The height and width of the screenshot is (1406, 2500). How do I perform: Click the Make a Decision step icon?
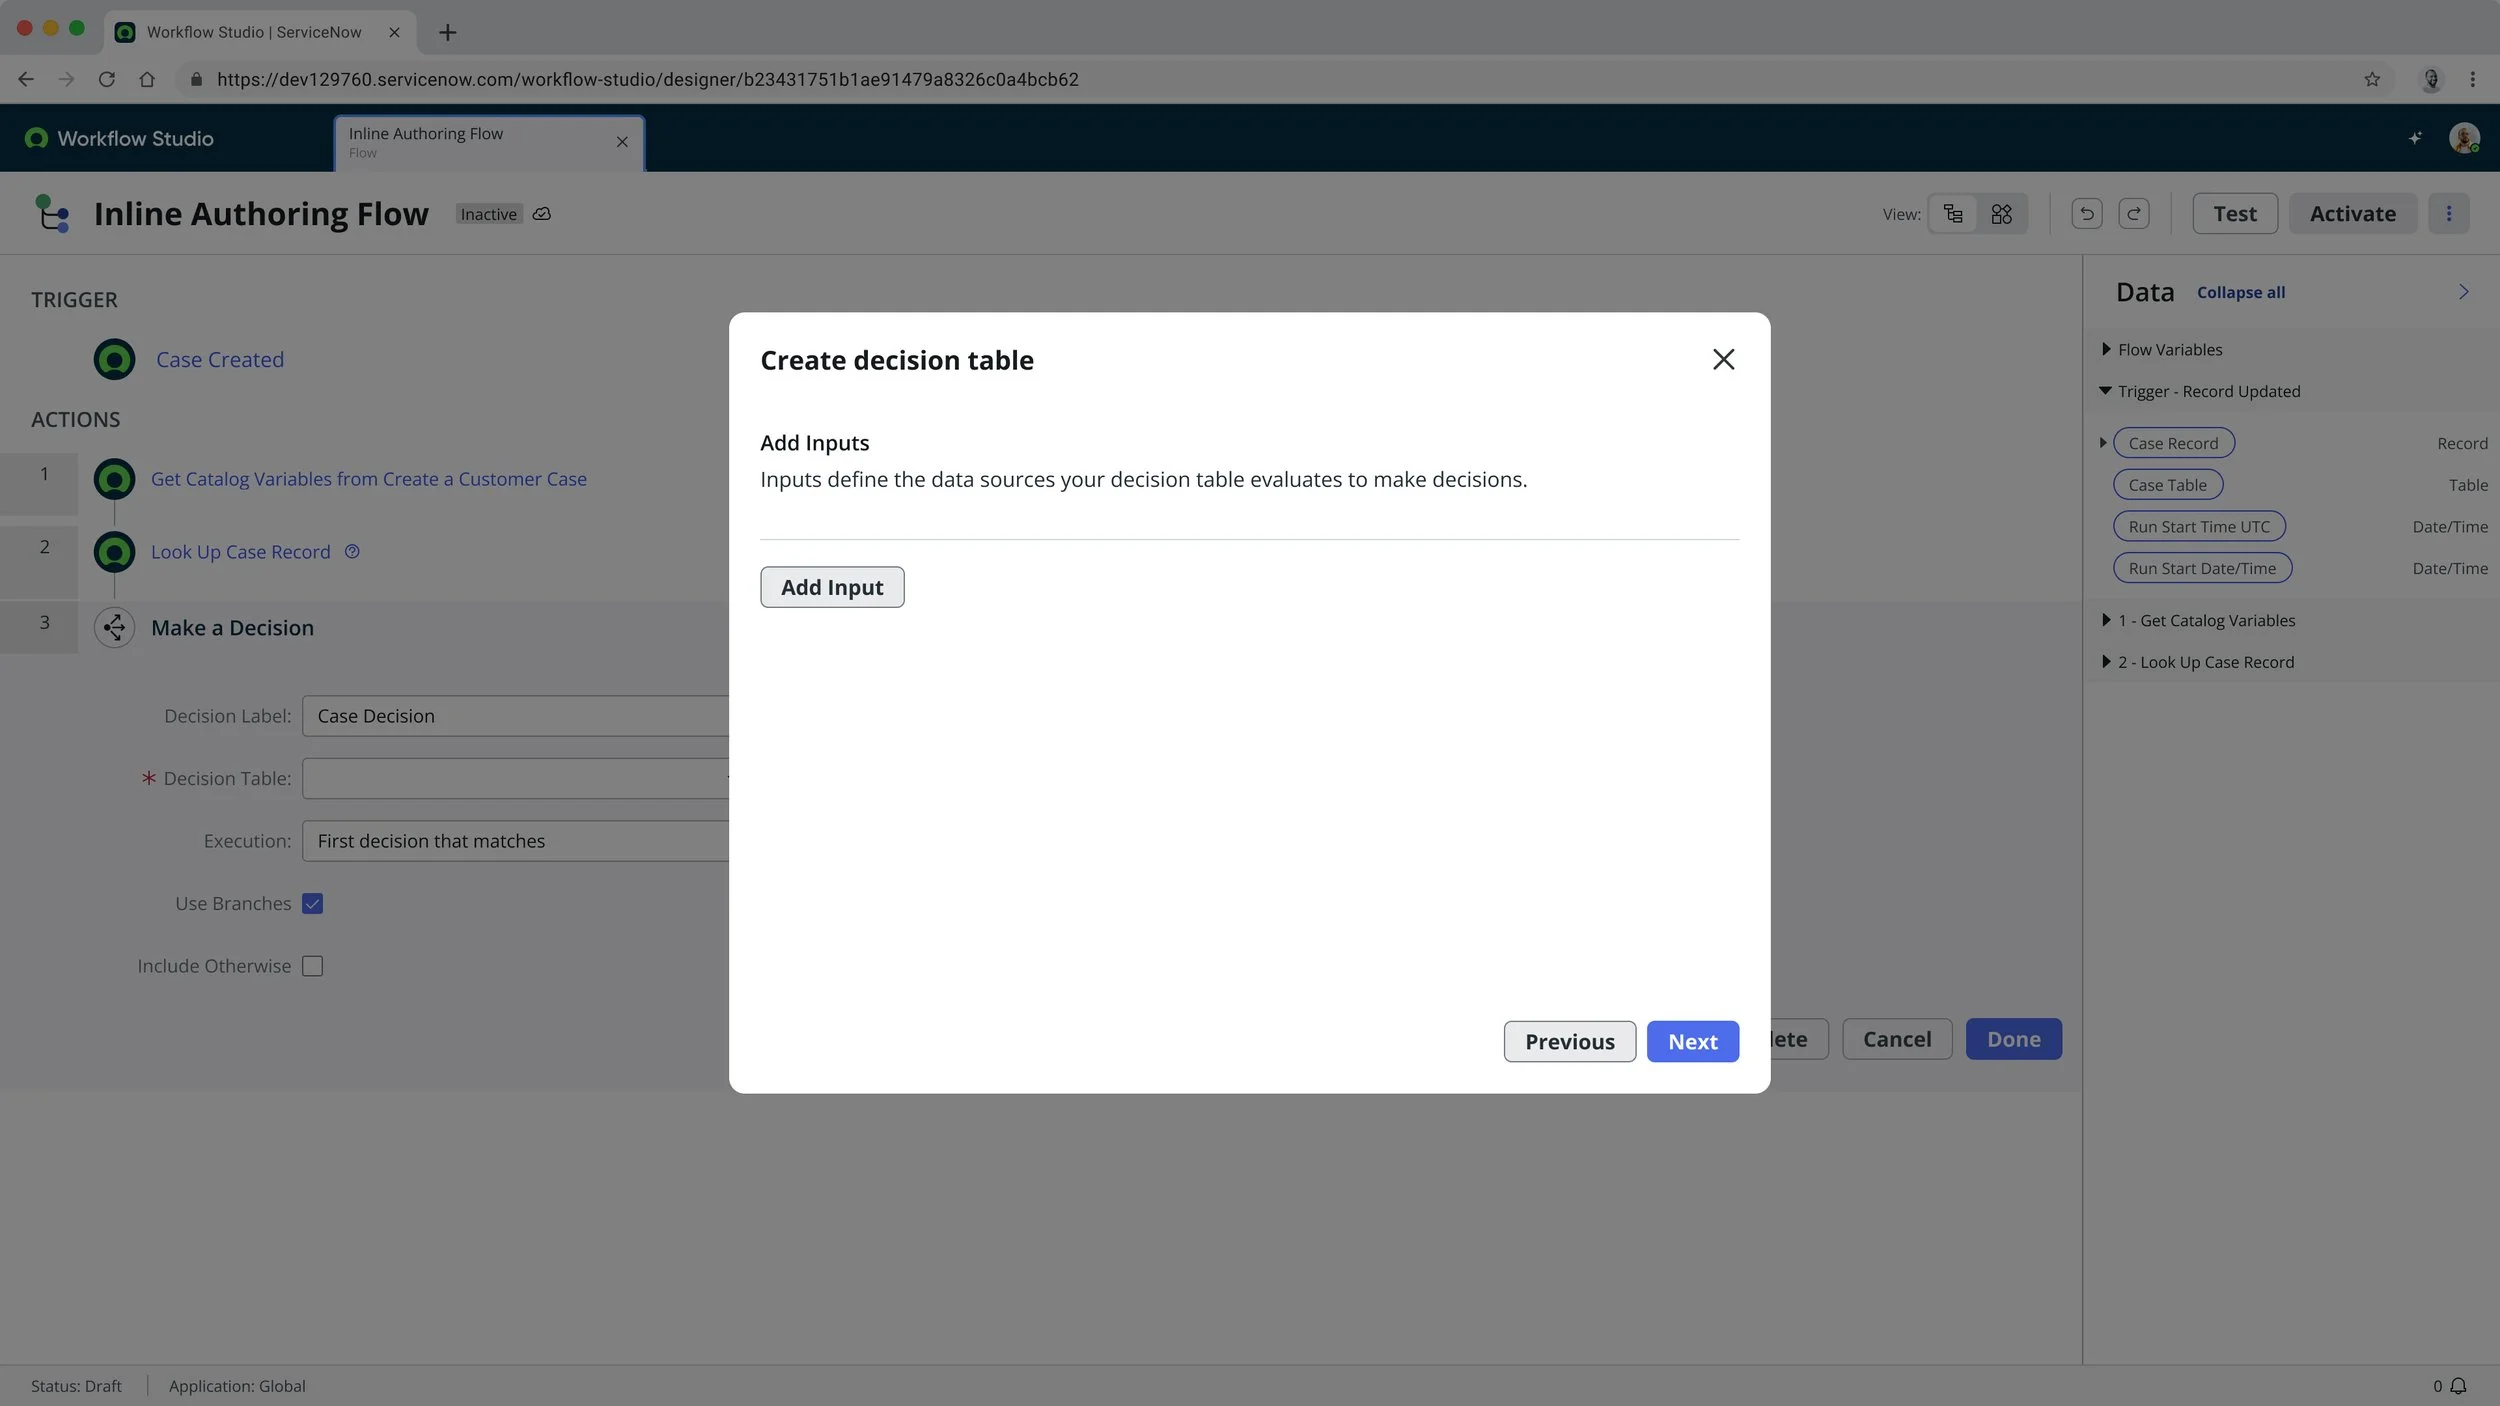(x=114, y=628)
